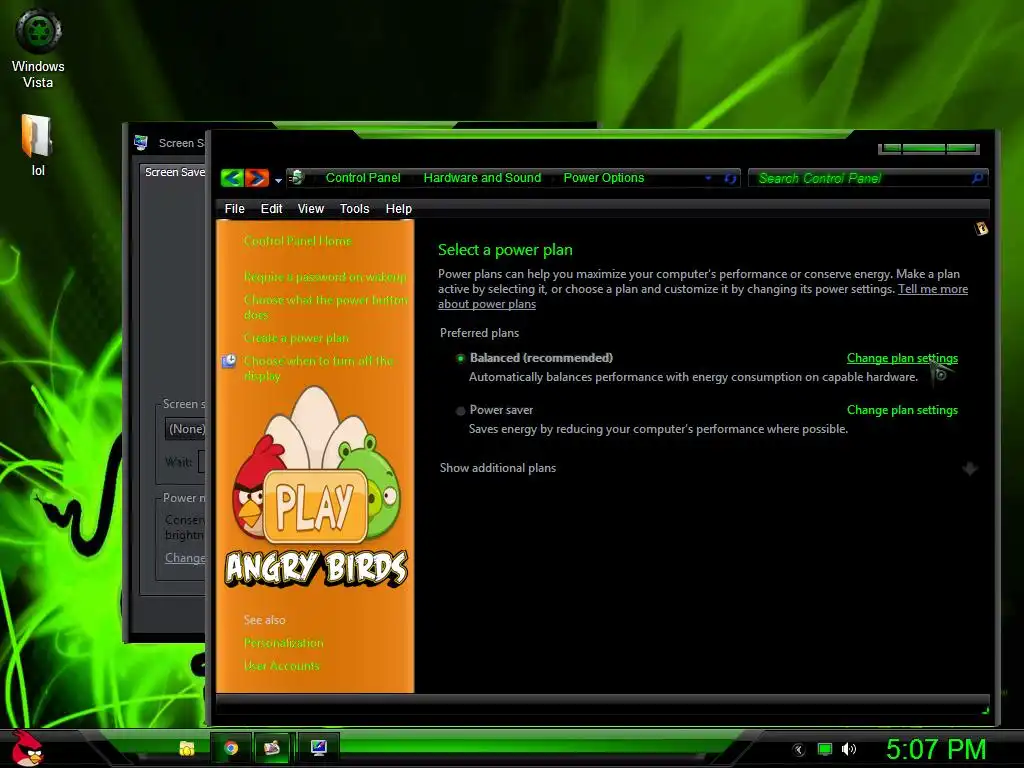The height and width of the screenshot is (768, 1024).
Task: Open address bar history dropdown arrow
Action: (x=708, y=178)
